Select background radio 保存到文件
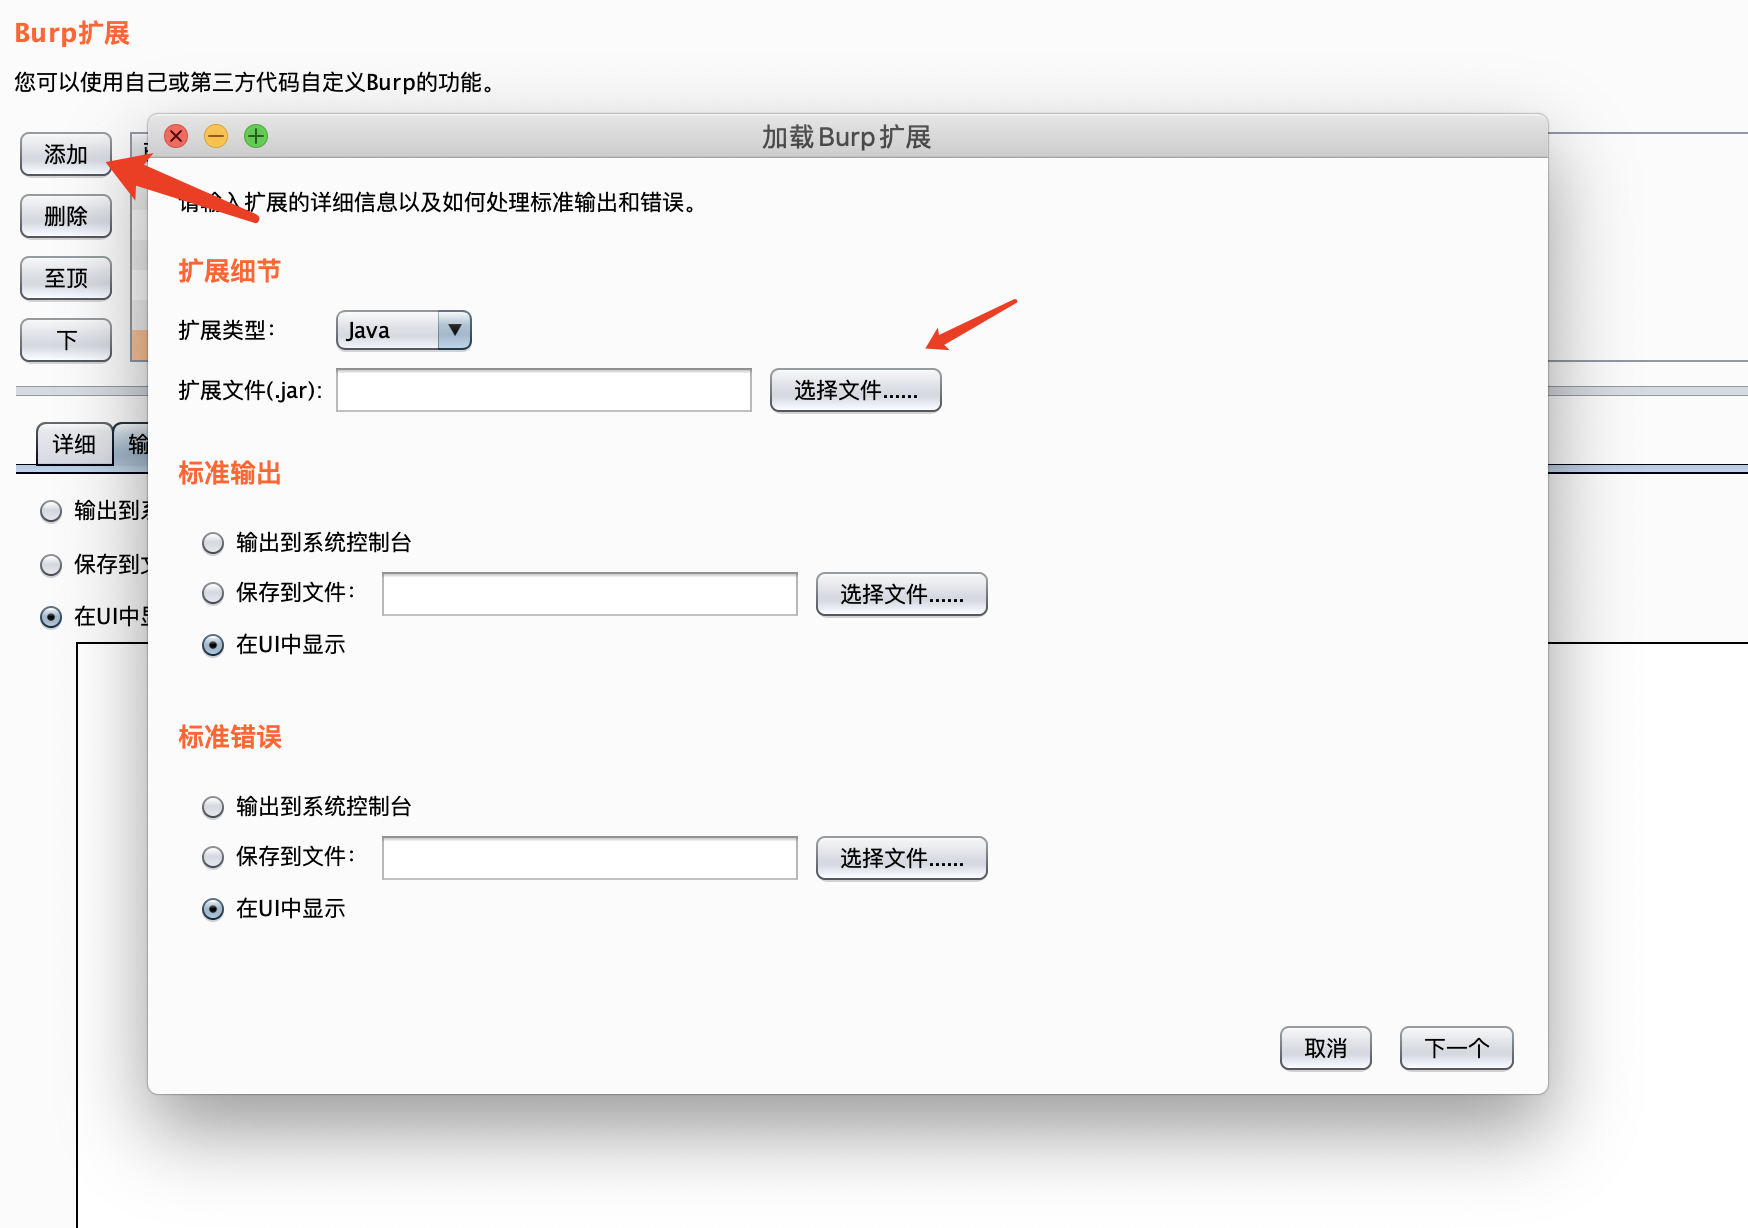This screenshot has height=1228, width=1748. pos(51,565)
